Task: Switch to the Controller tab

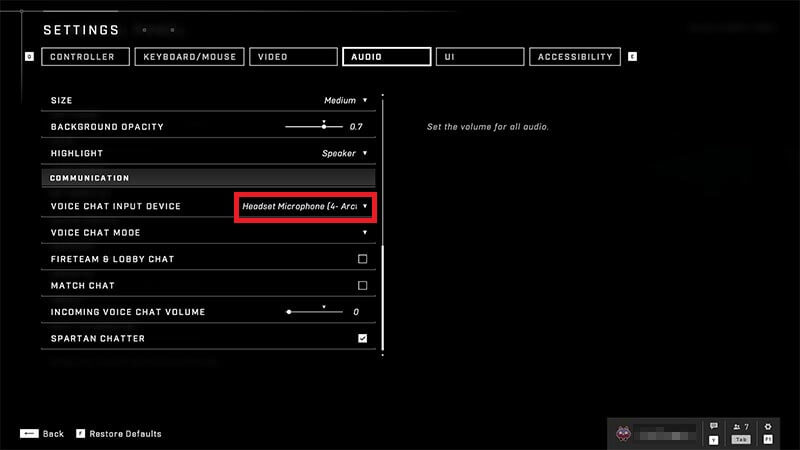Action: click(x=85, y=57)
